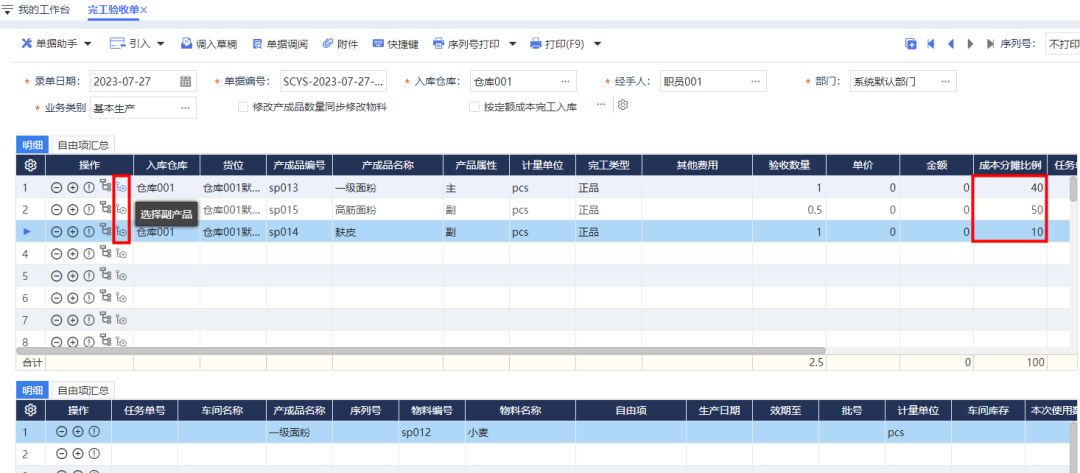The height and width of the screenshot is (473, 1080).
Task: Click the 高筋面粉 product name cell
Action: (x=388, y=209)
